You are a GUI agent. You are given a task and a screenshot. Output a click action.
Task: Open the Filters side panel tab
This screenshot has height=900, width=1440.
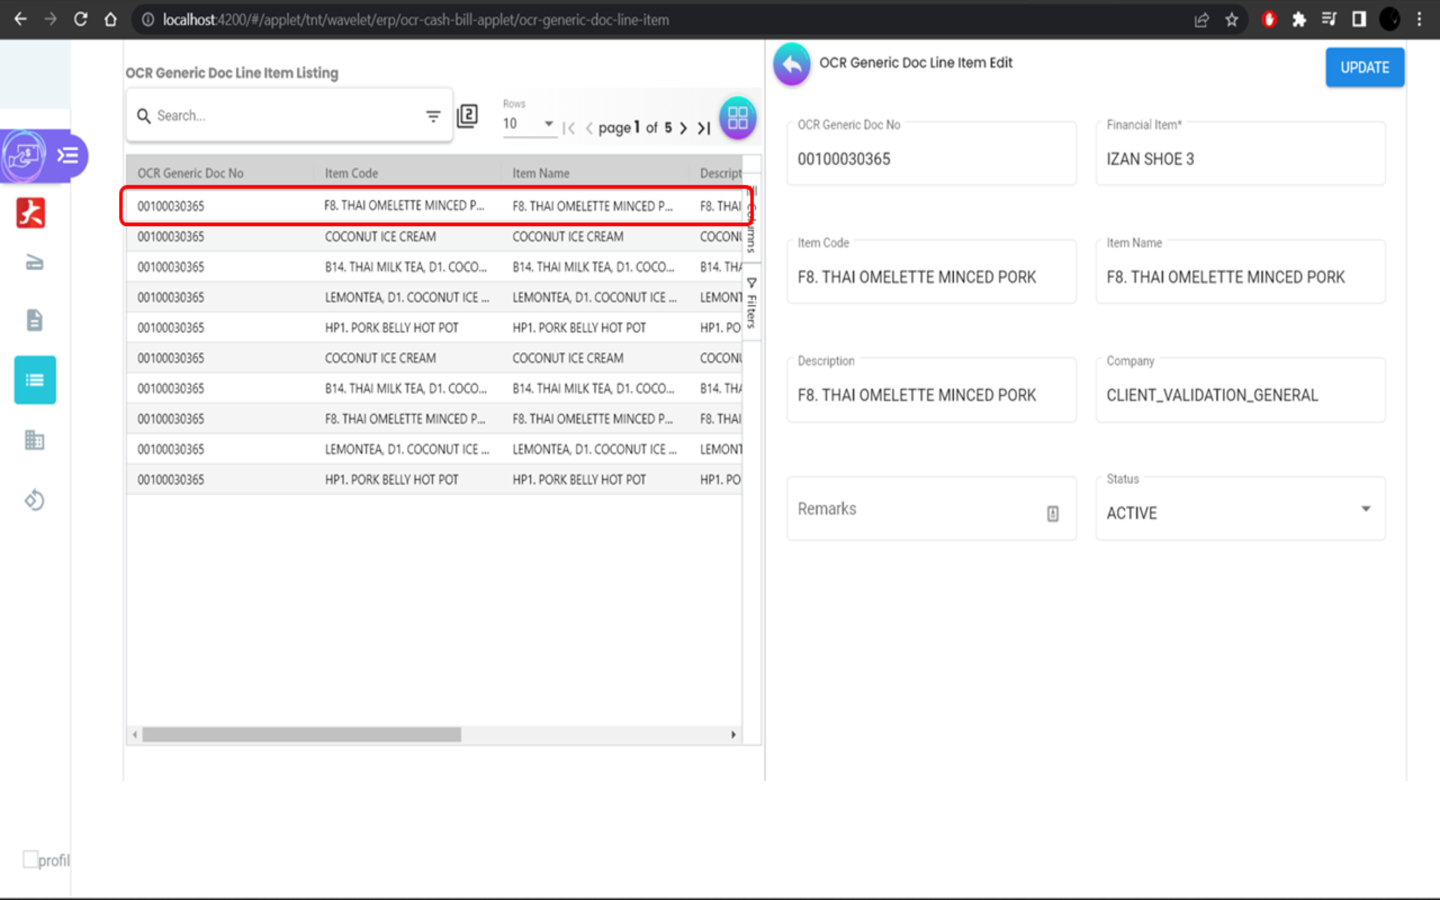tap(752, 304)
